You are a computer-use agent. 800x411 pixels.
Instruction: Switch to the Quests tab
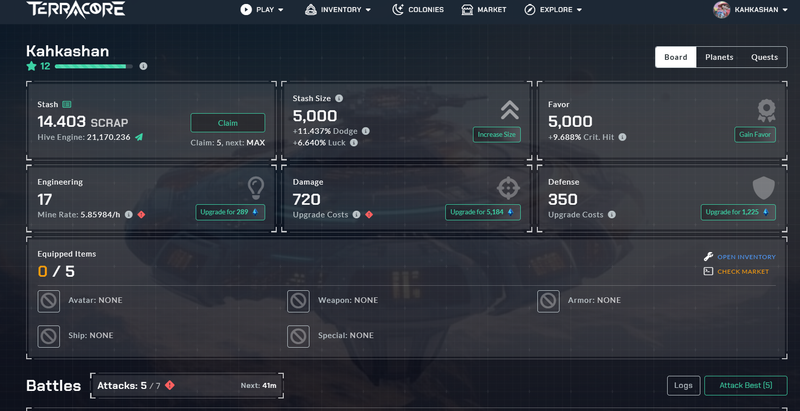[764, 57]
